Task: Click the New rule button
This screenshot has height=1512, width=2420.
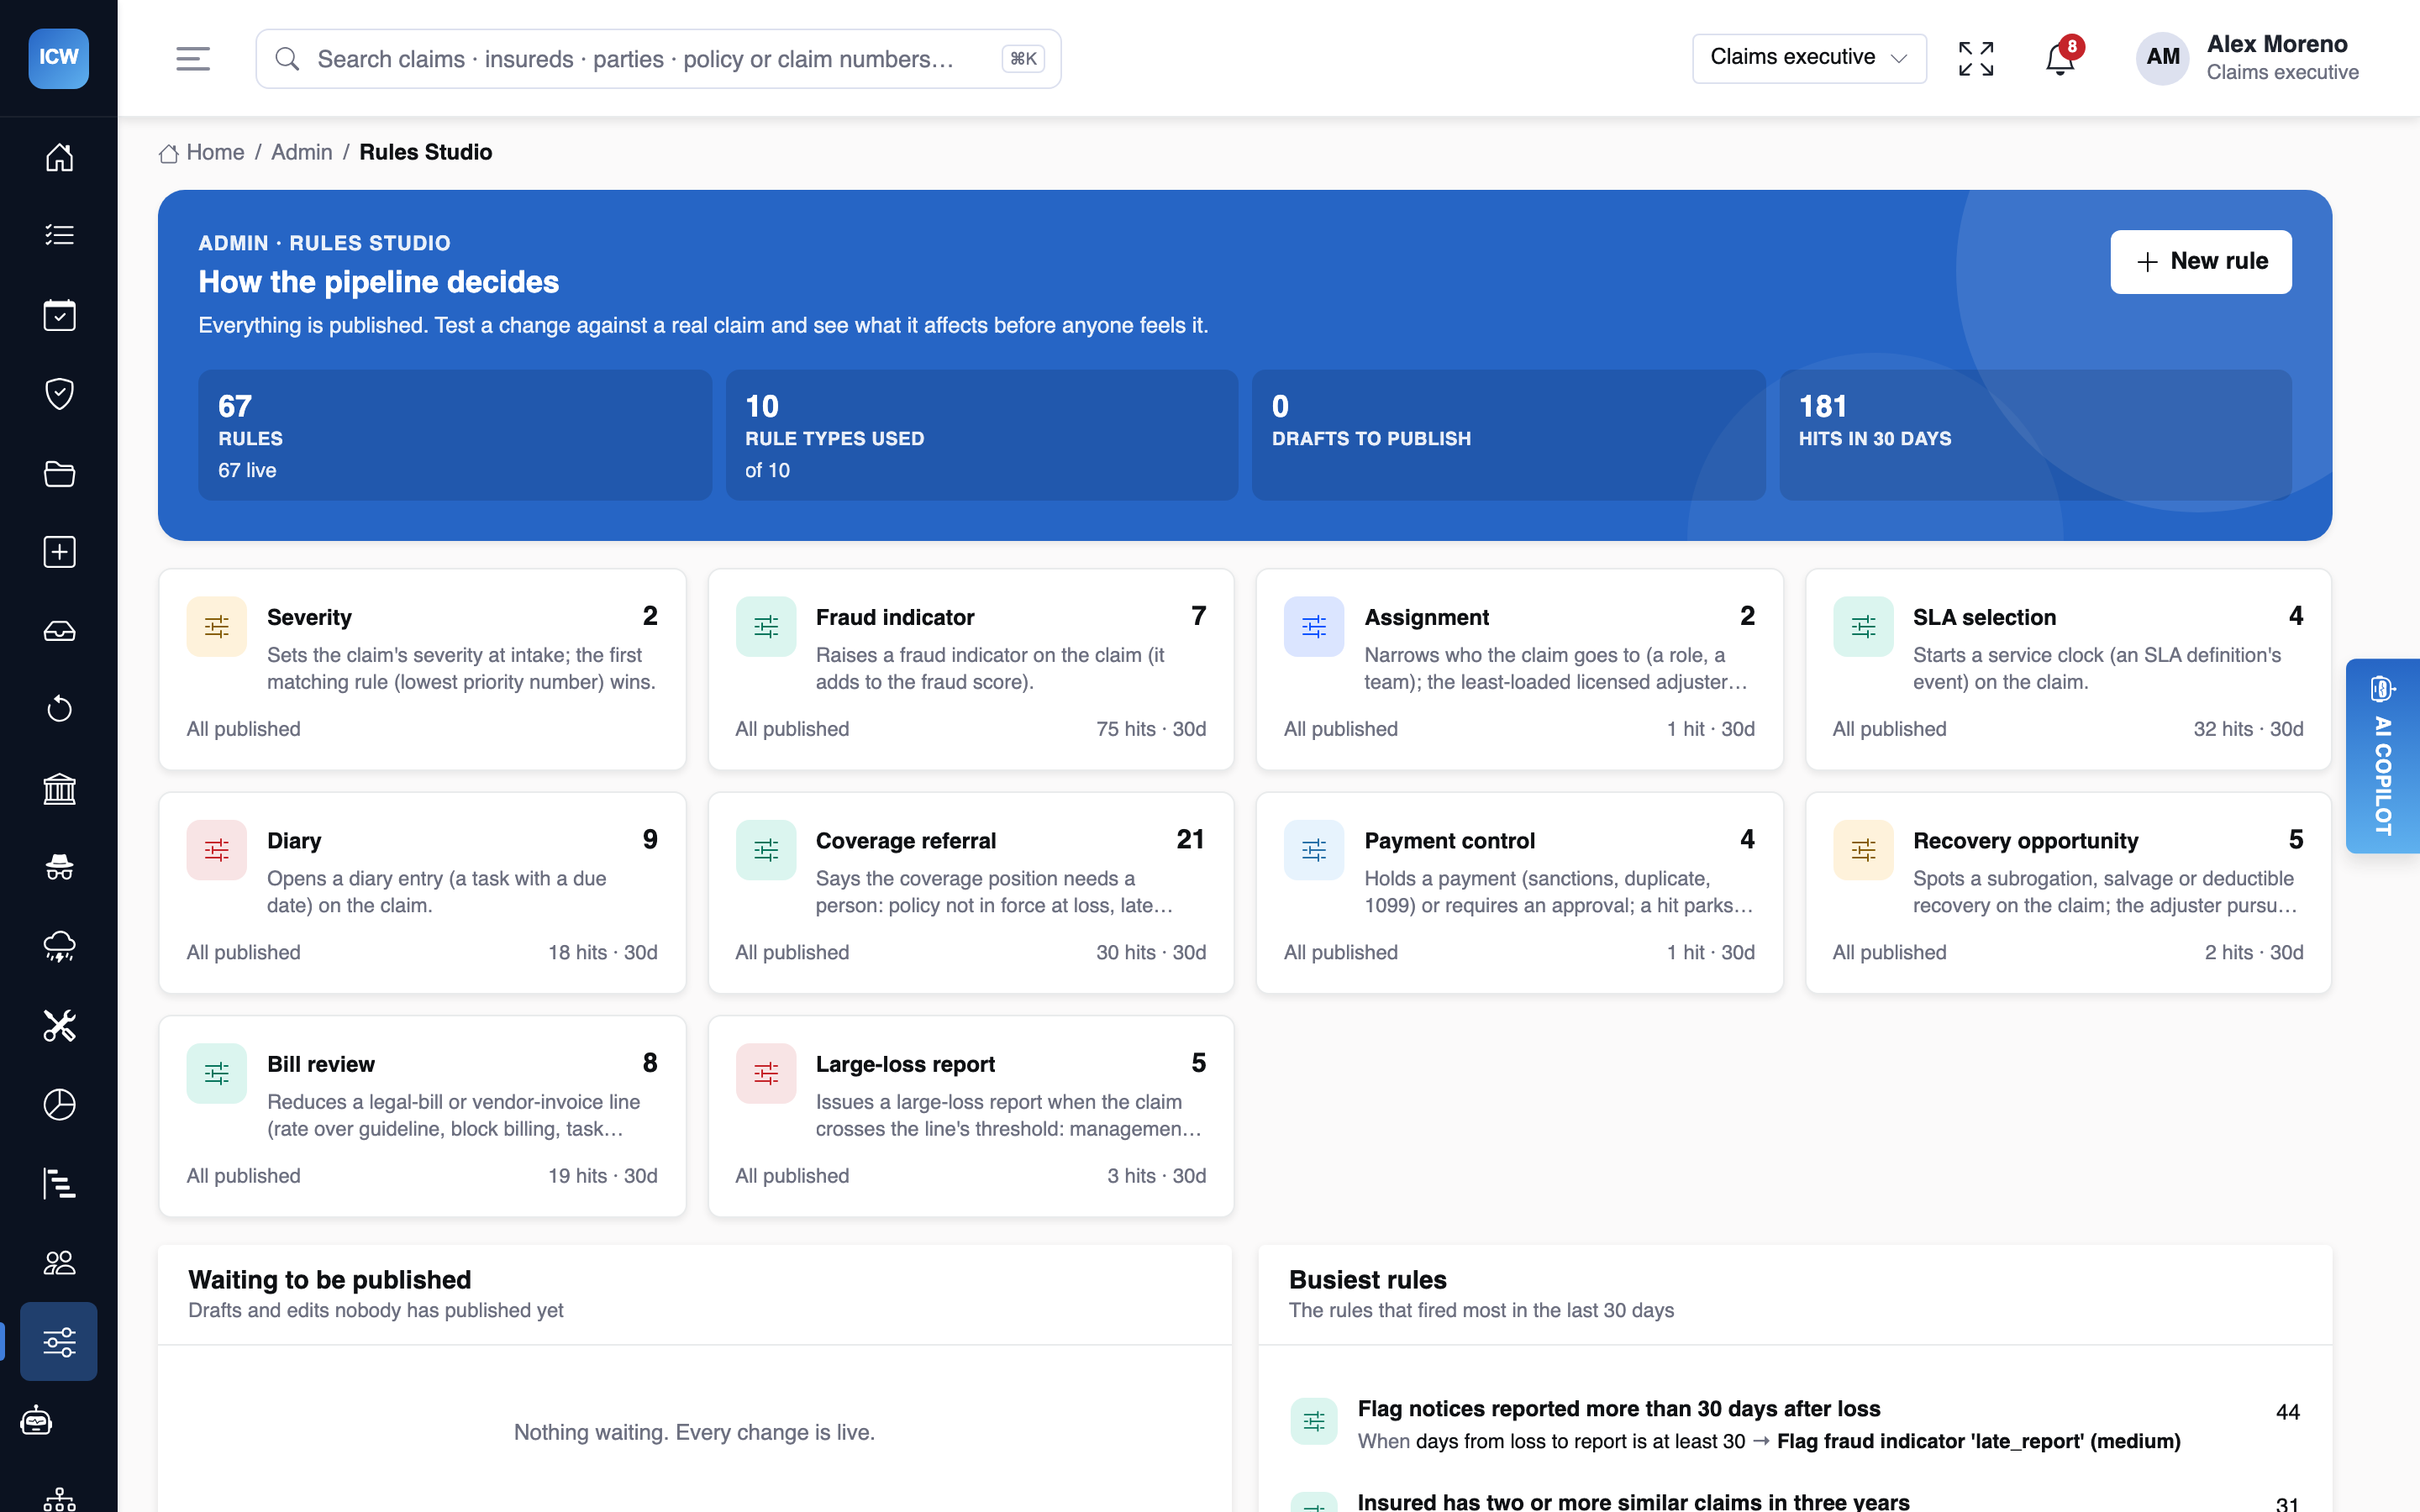Action: tap(2201, 262)
